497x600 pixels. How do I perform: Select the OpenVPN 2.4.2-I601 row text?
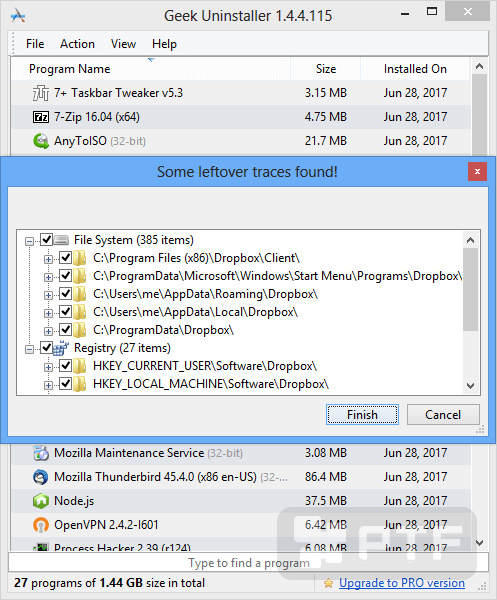[x=106, y=525]
